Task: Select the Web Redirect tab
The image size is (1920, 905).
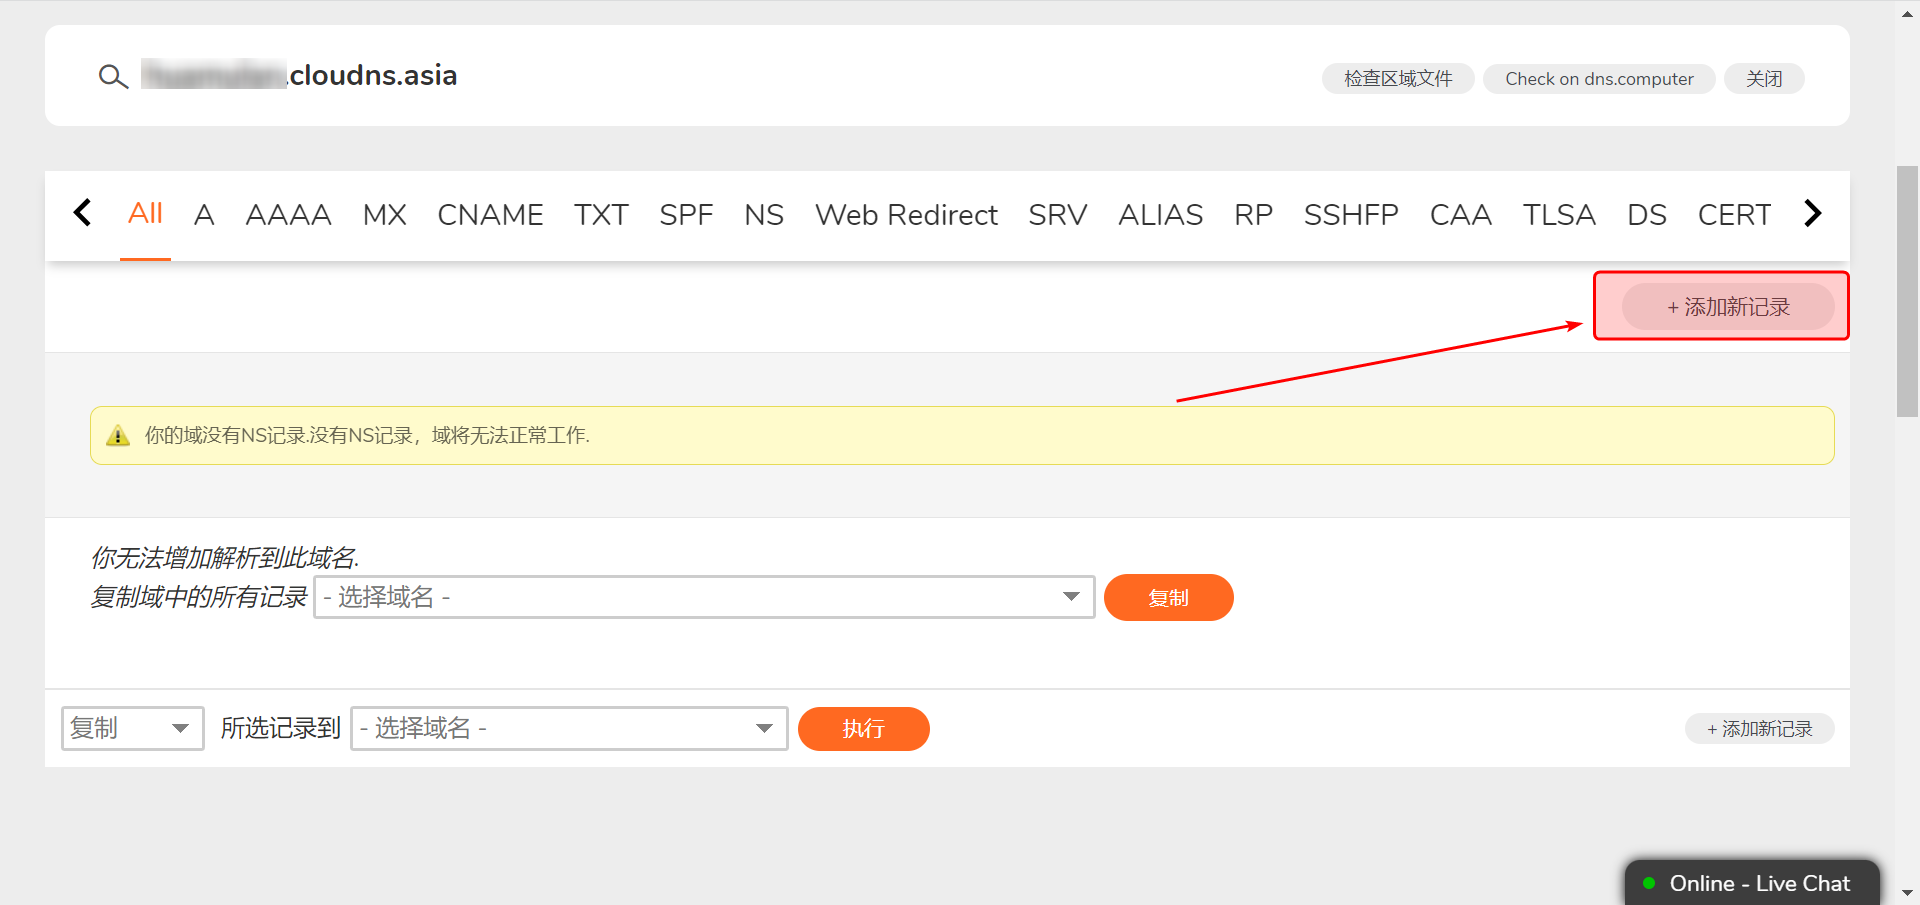Action: click(x=905, y=215)
